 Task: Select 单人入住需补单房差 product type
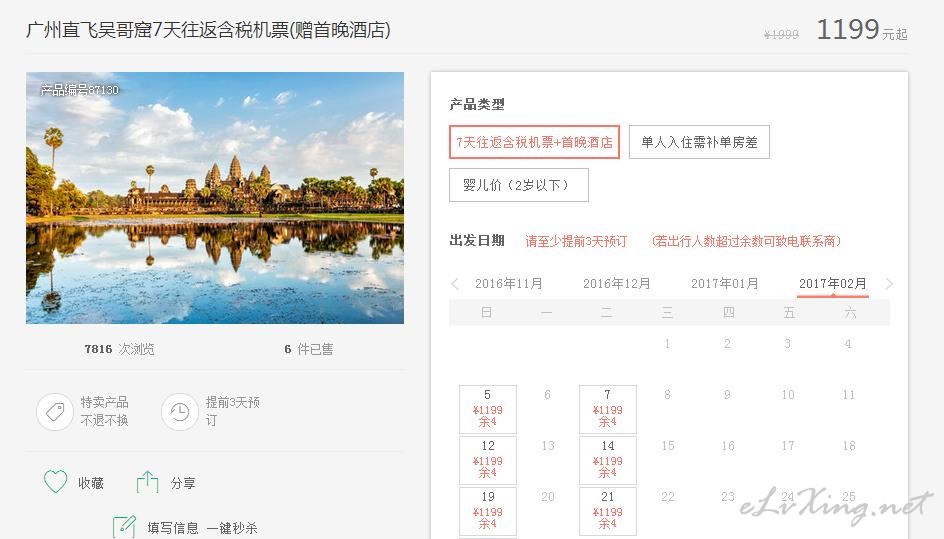click(x=699, y=142)
